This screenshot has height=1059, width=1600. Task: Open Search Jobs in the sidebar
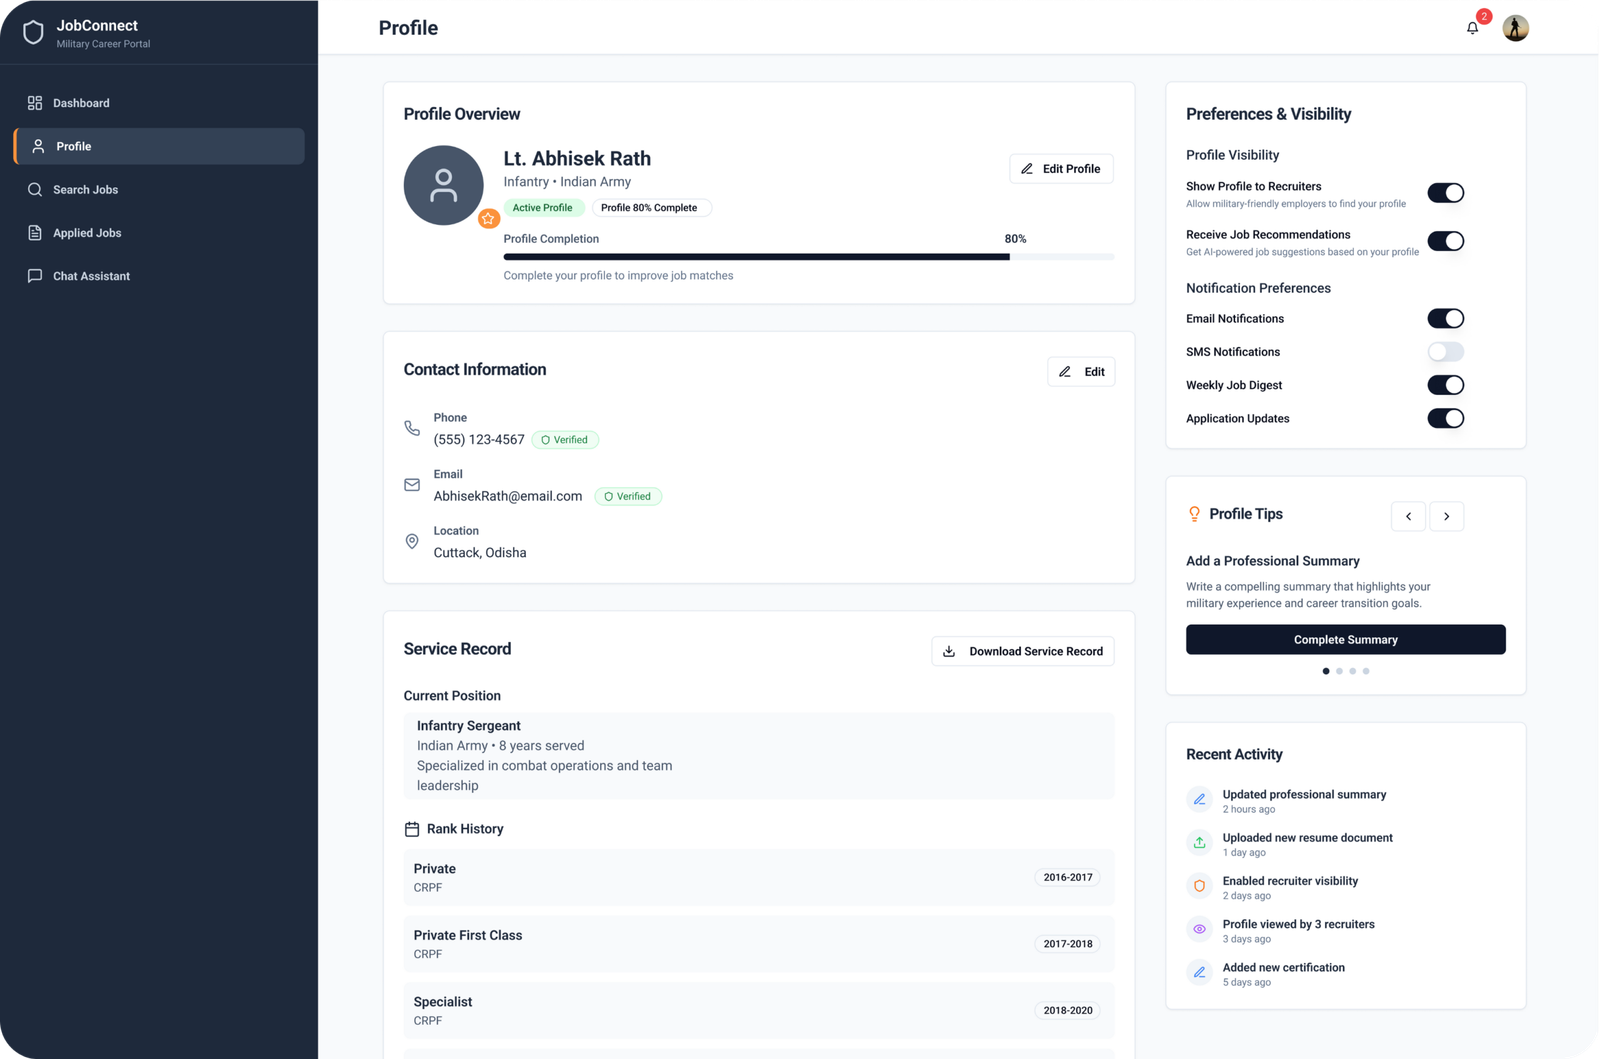[x=85, y=190]
